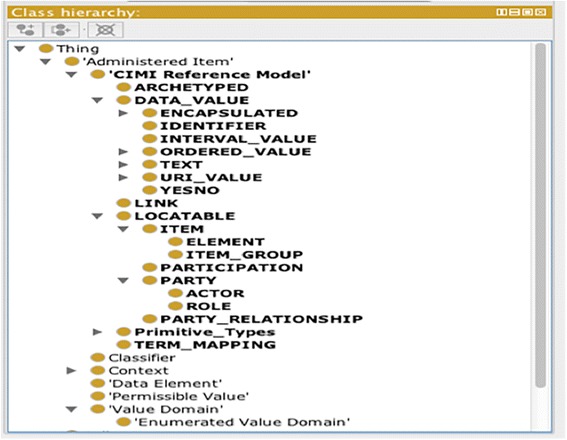Select the 'CIMI Reference Model' class

[x=210, y=74]
